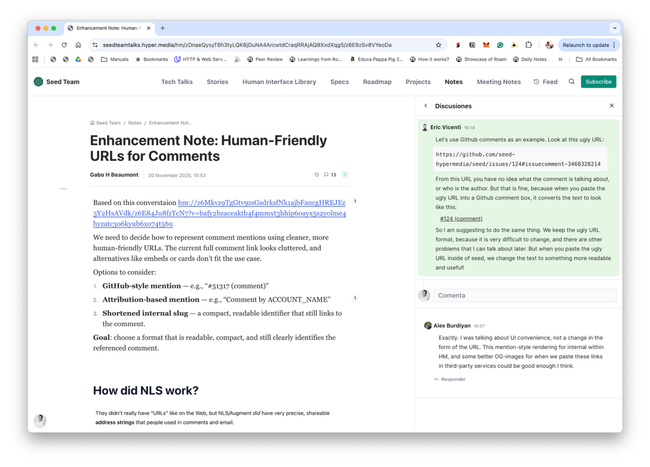Click the Feed item in navigation

[x=546, y=82]
